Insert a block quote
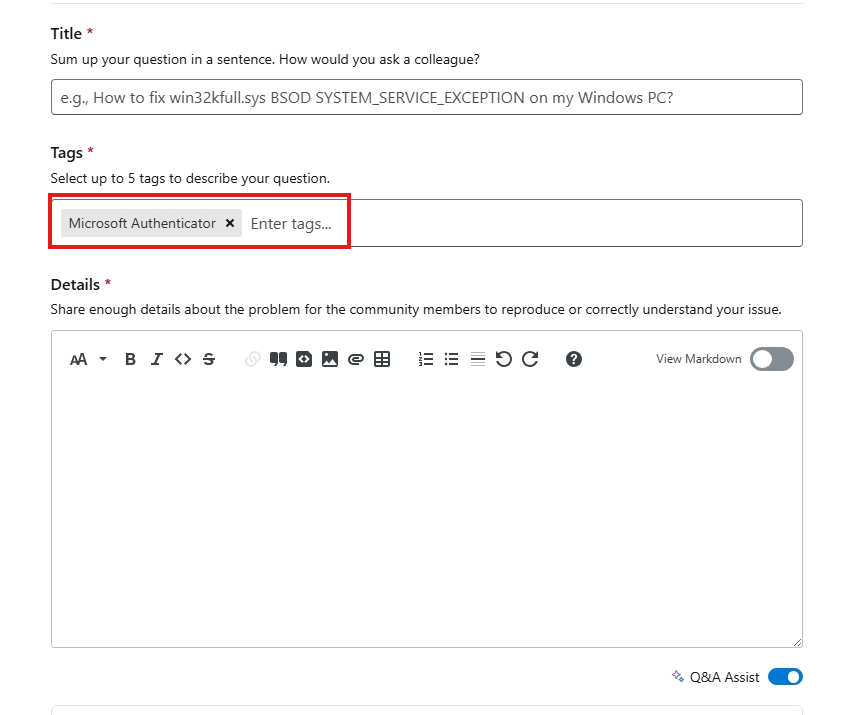 pos(278,359)
